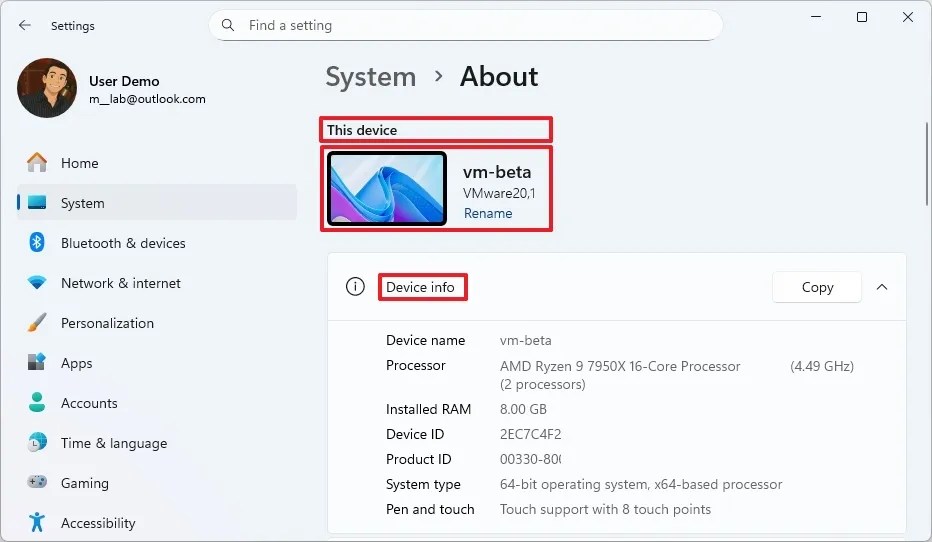932x542 pixels.
Task: Click the Apps icon in sidebar
Action: (37, 362)
